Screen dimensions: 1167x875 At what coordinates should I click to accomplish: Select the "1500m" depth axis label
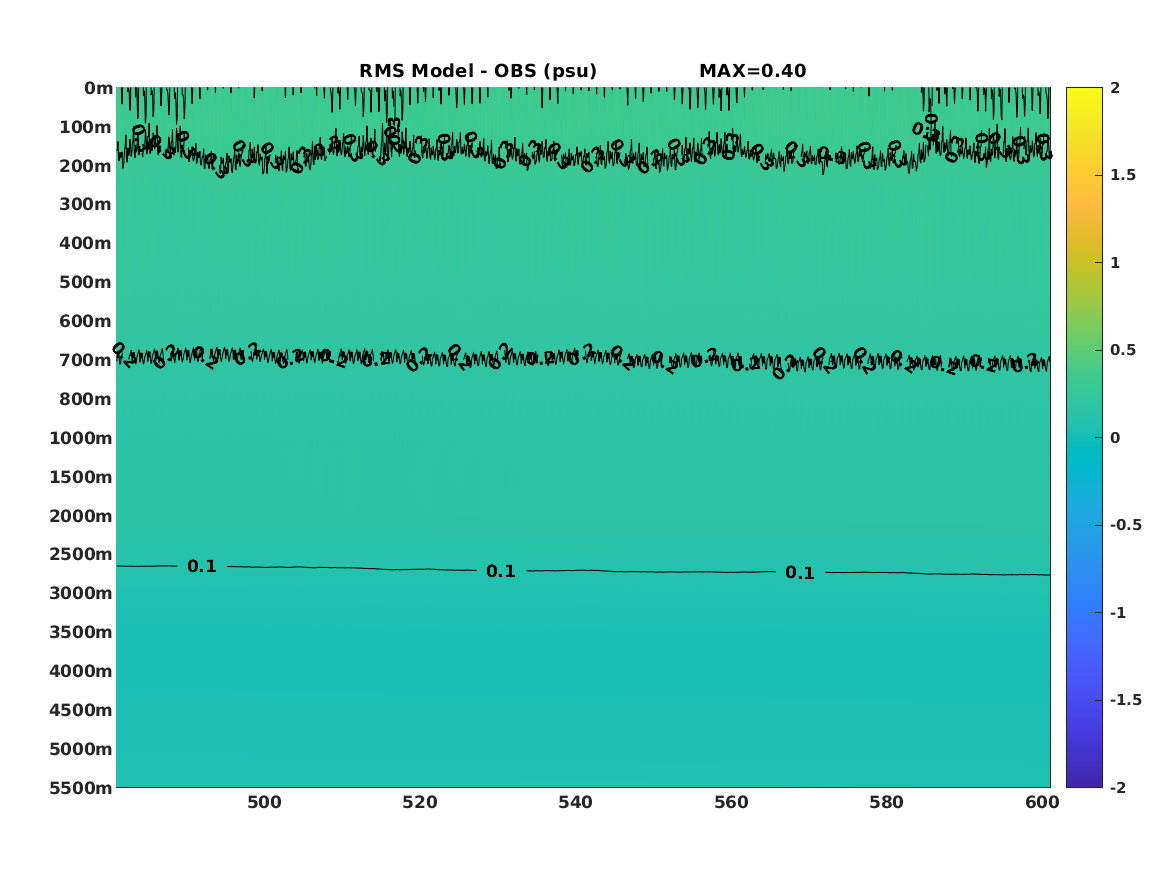coord(81,477)
